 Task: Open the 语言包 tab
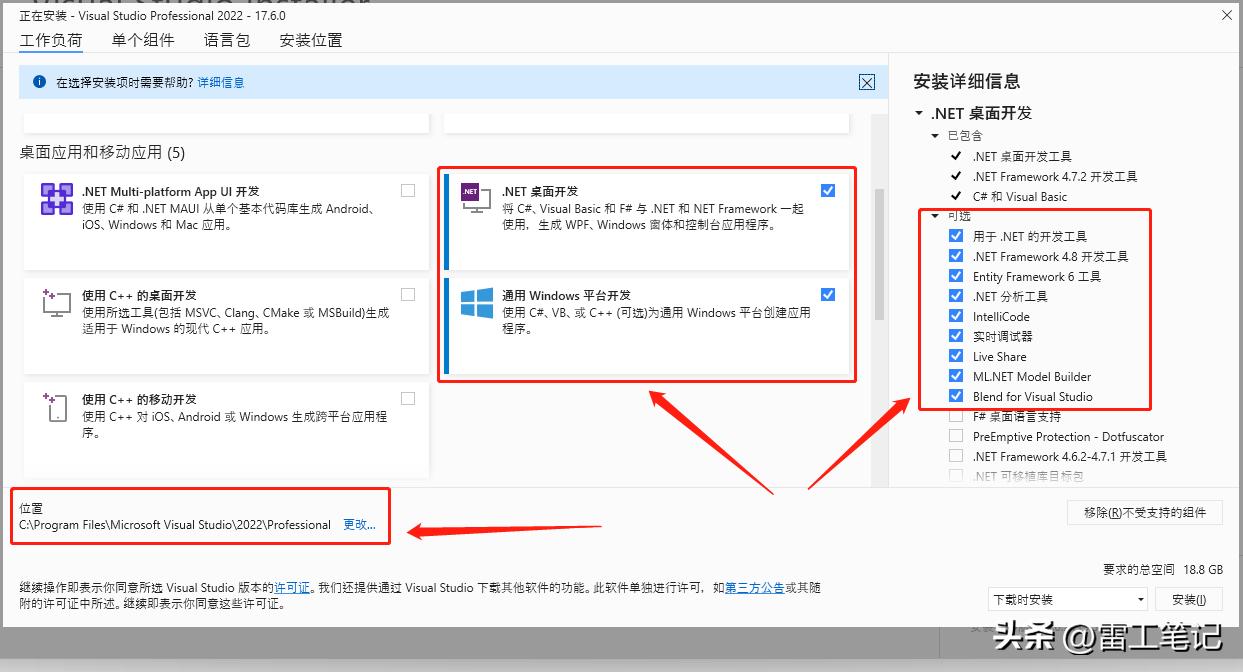(226, 39)
